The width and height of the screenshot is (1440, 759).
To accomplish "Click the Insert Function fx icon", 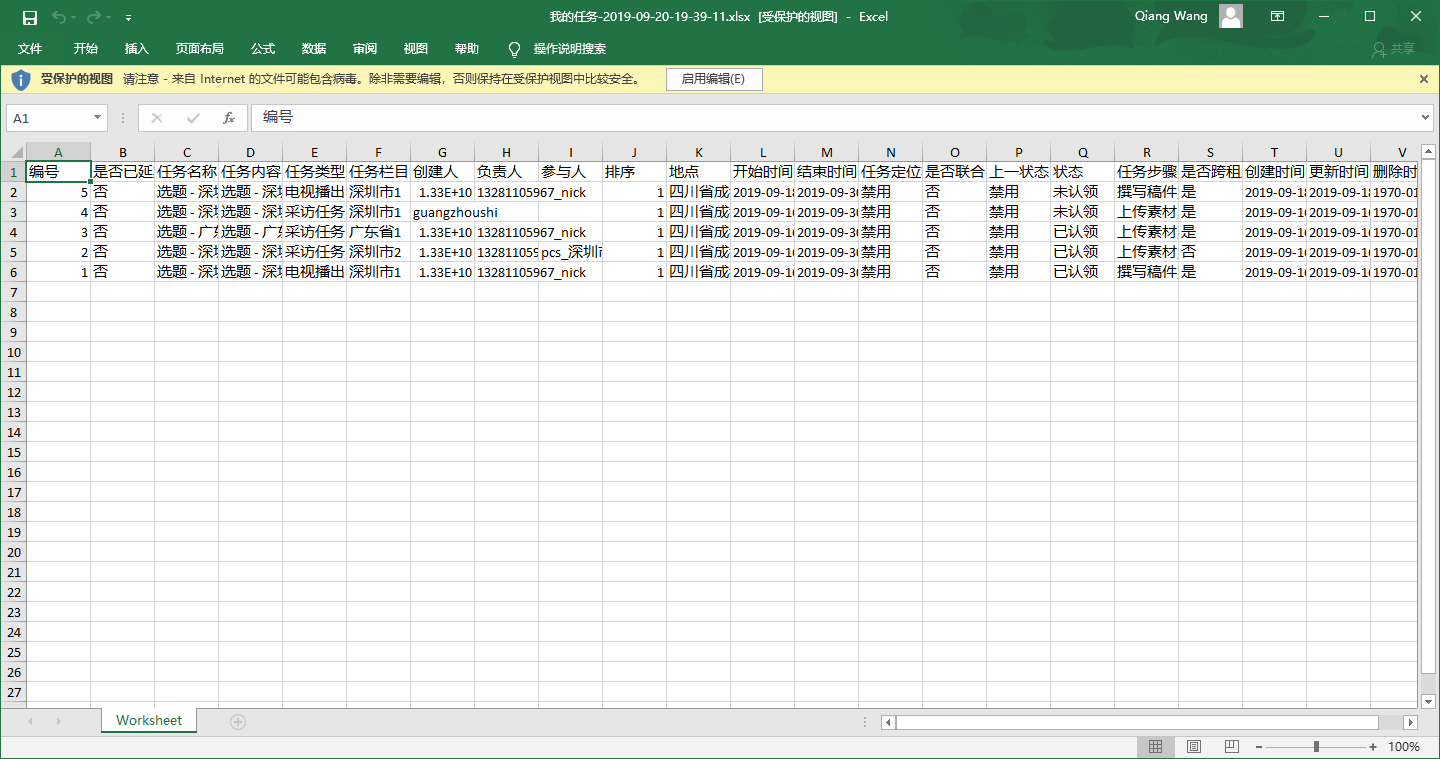I will [229, 118].
